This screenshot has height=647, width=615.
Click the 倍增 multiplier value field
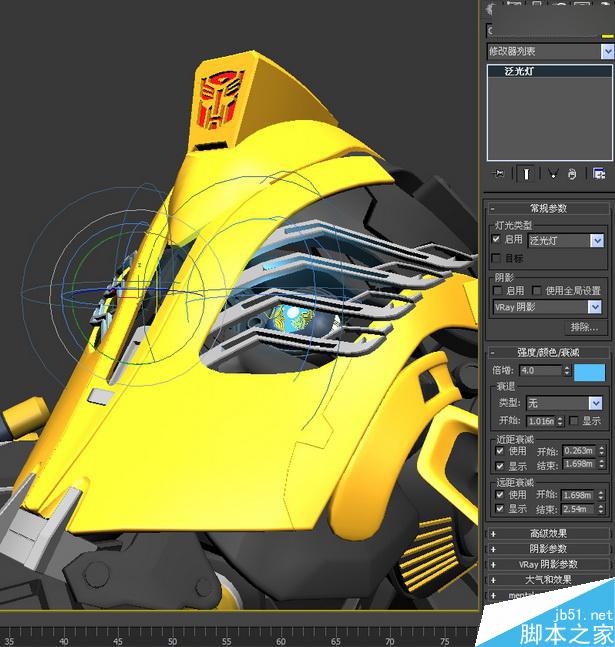541,371
